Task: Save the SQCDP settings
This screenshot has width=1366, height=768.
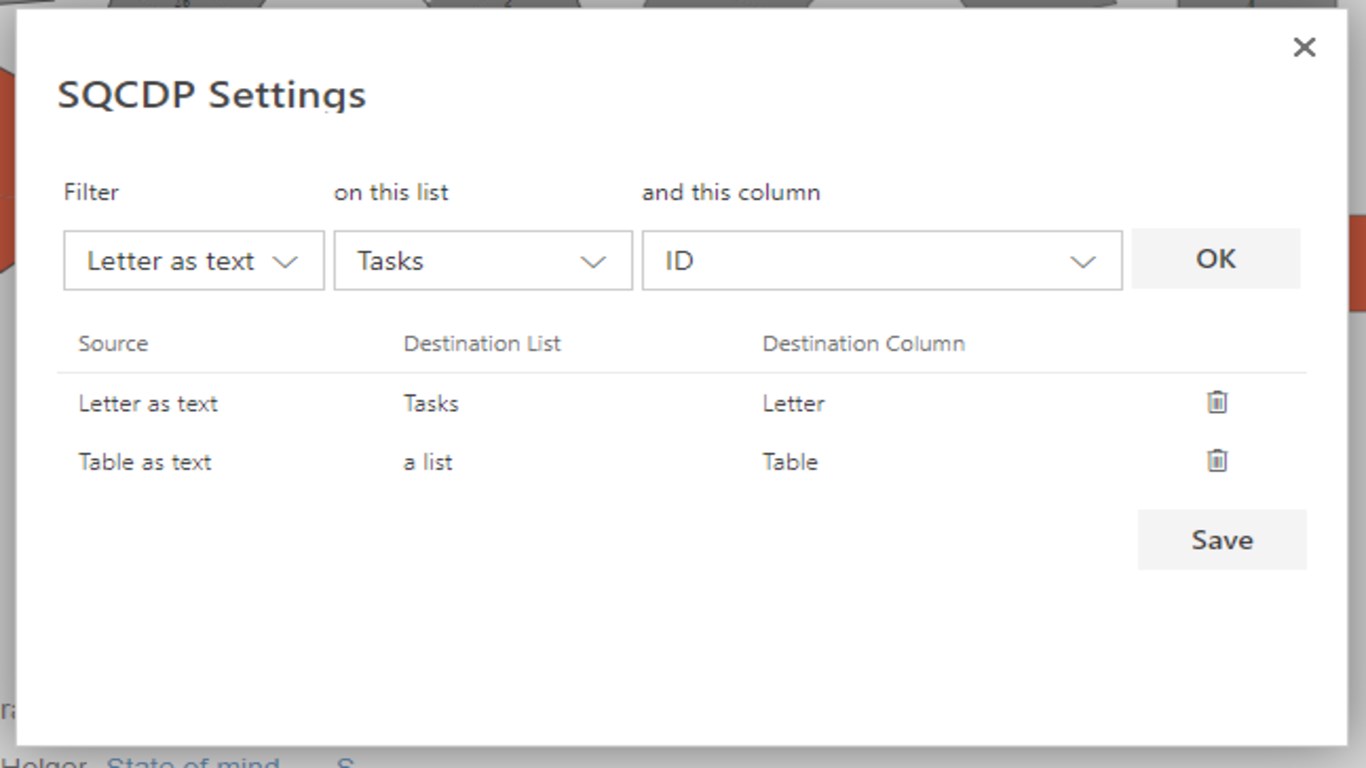Action: 1221,540
